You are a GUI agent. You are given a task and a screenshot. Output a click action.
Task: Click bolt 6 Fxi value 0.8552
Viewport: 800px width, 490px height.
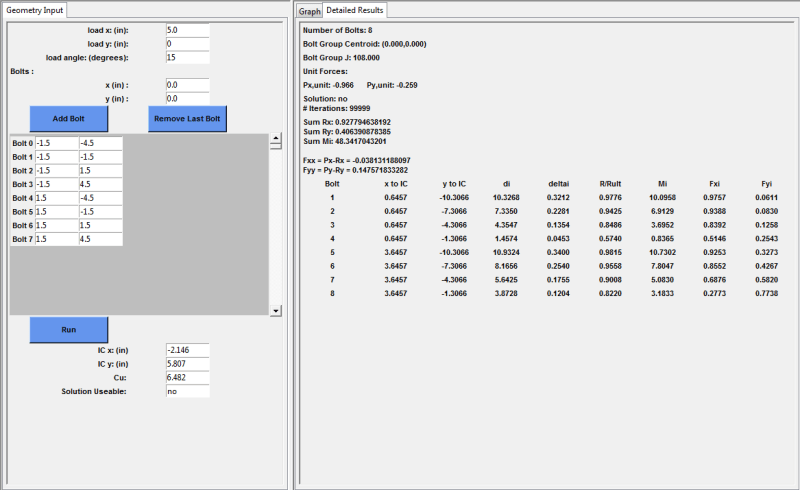[714, 266]
